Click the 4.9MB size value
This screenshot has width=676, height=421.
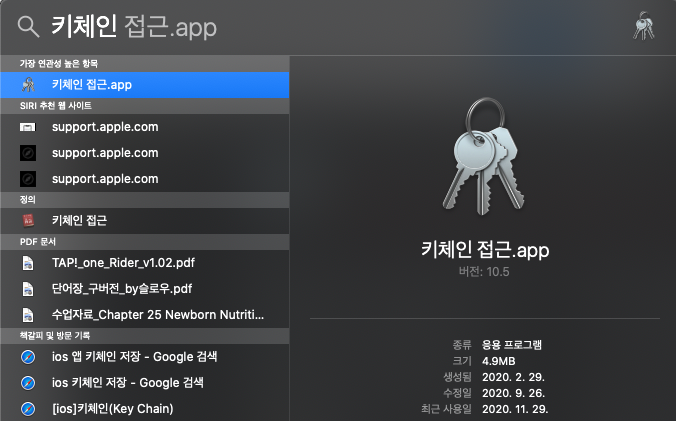point(499,361)
